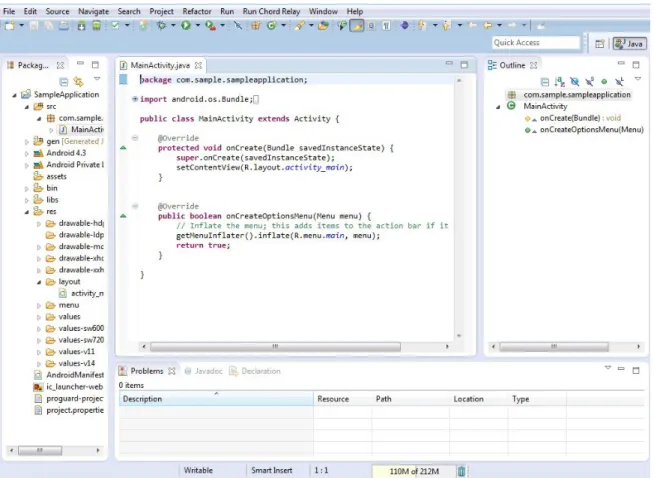Click the Open Type pencil icon
The image size is (654, 478).
pyautogui.click(x=299, y=26)
